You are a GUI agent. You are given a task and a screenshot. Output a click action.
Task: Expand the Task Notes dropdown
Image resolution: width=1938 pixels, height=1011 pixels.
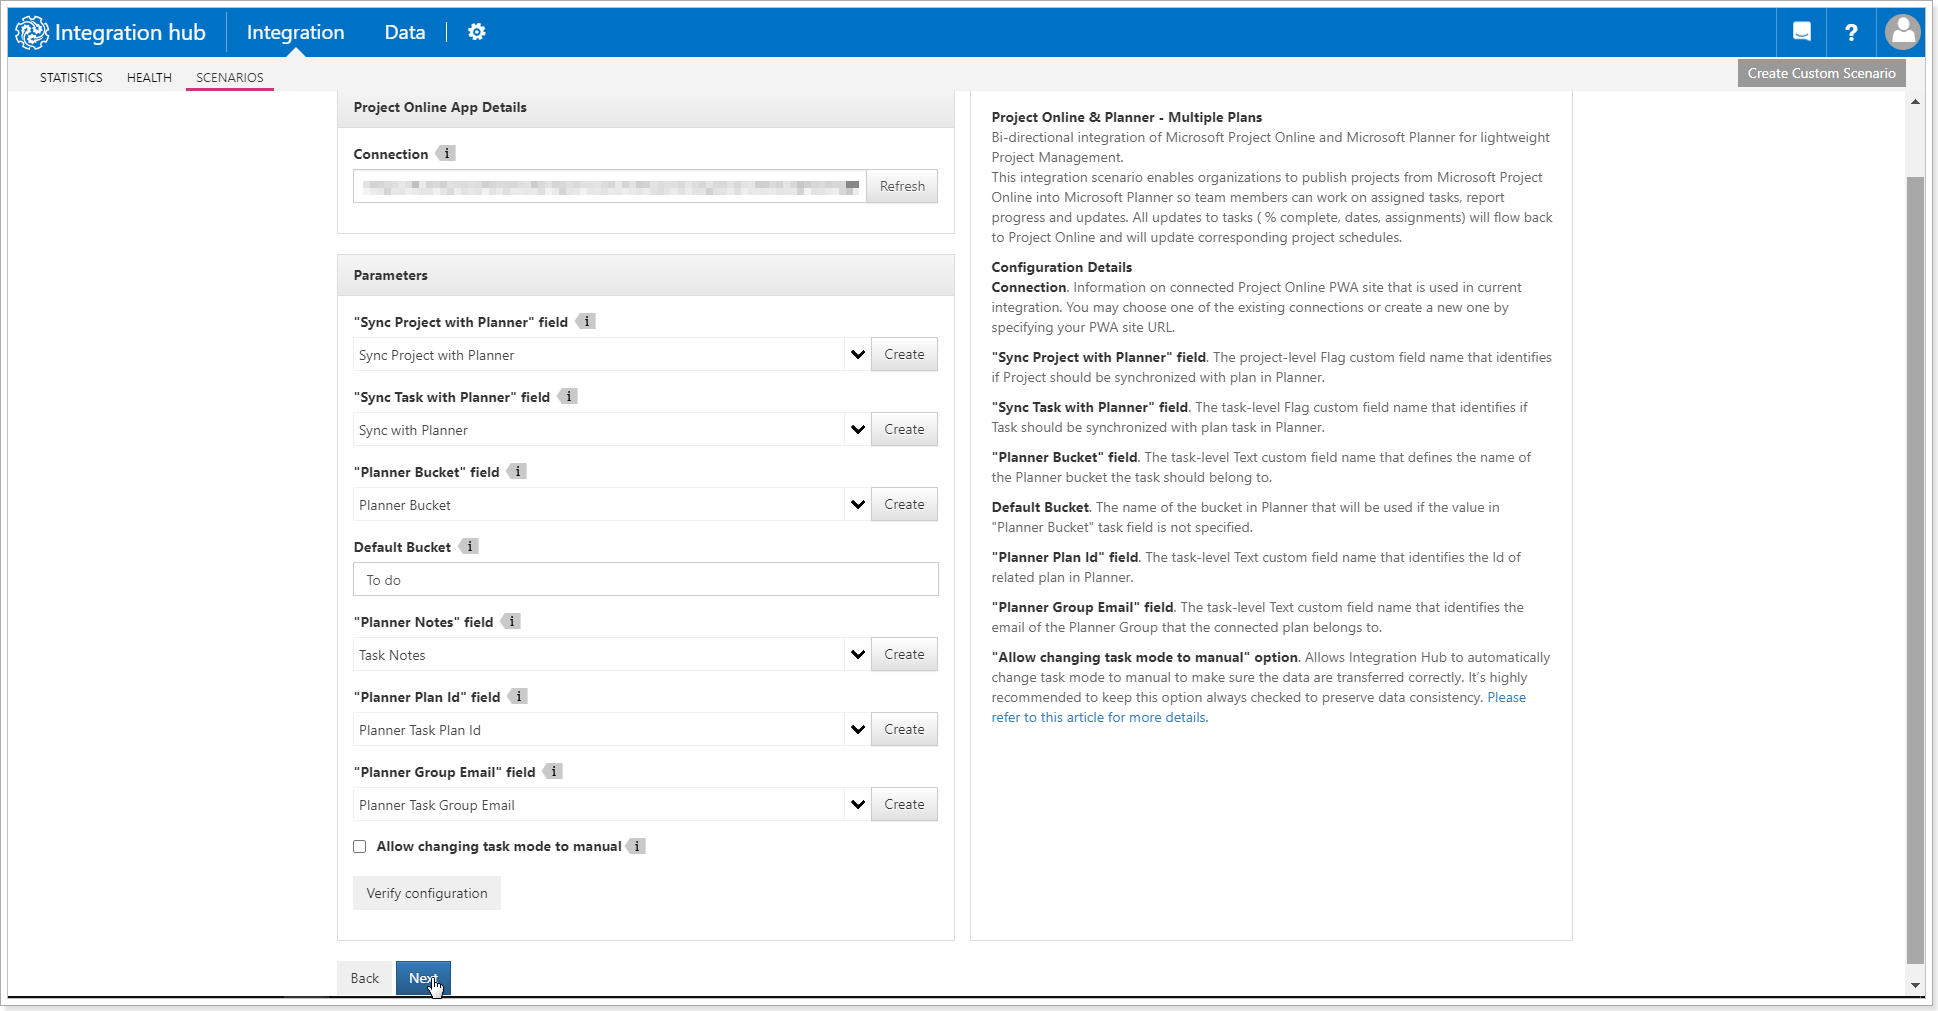point(857,654)
